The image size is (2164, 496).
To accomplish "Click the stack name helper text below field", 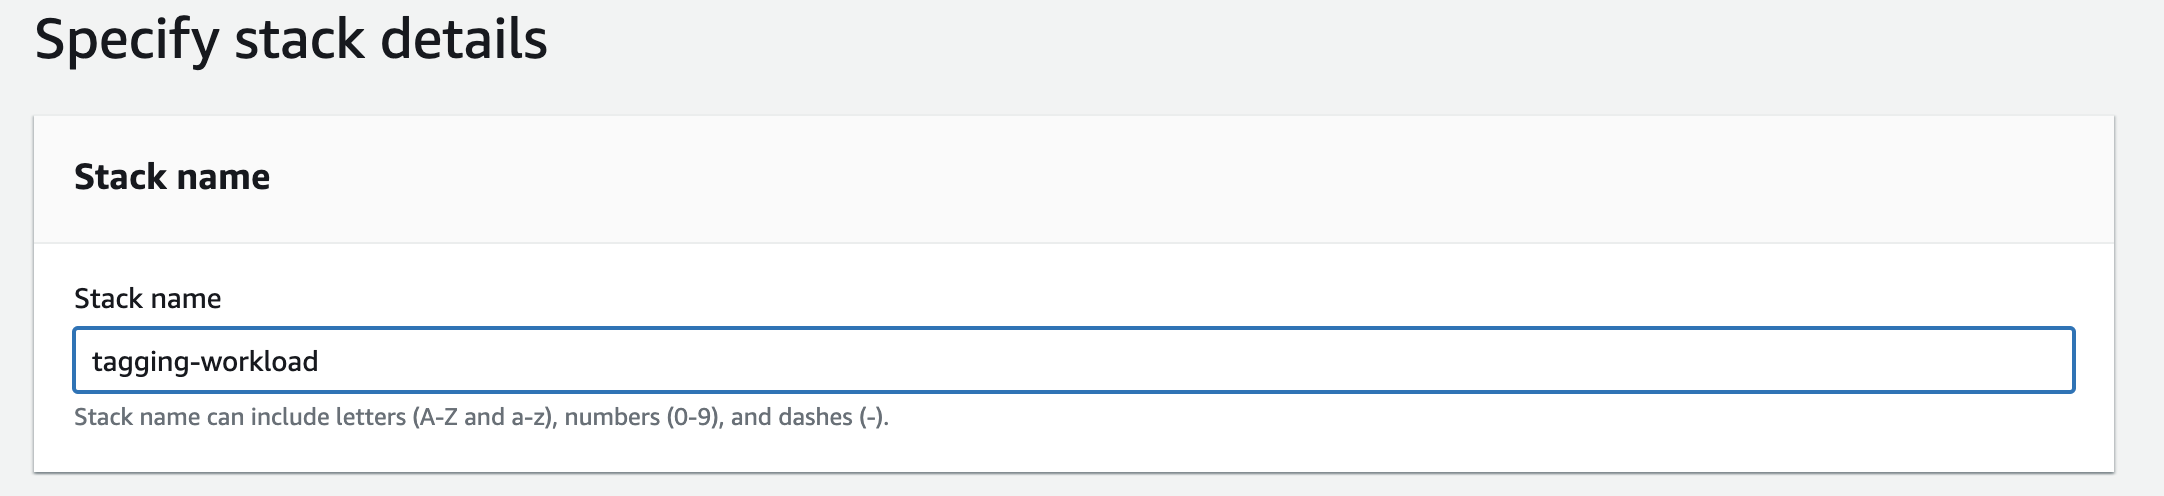I will pyautogui.click(x=481, y=417).
